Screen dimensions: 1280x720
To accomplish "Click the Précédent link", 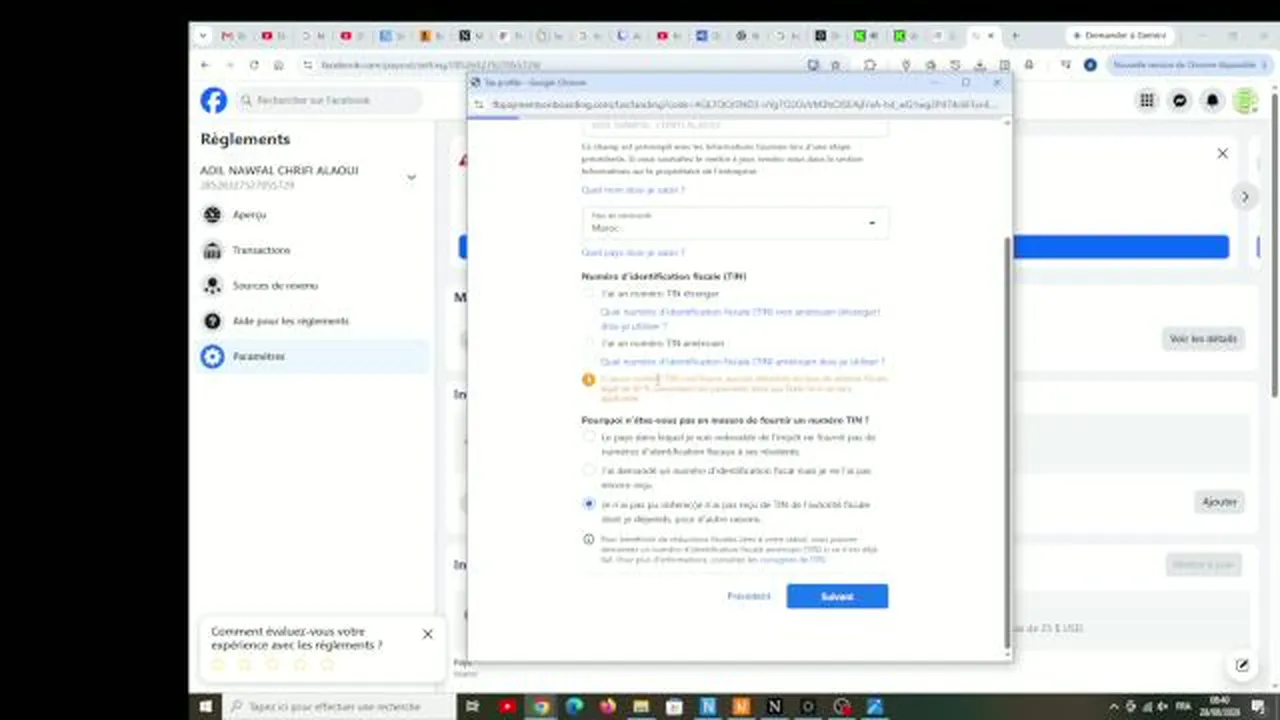I will (x=749, y=596).
